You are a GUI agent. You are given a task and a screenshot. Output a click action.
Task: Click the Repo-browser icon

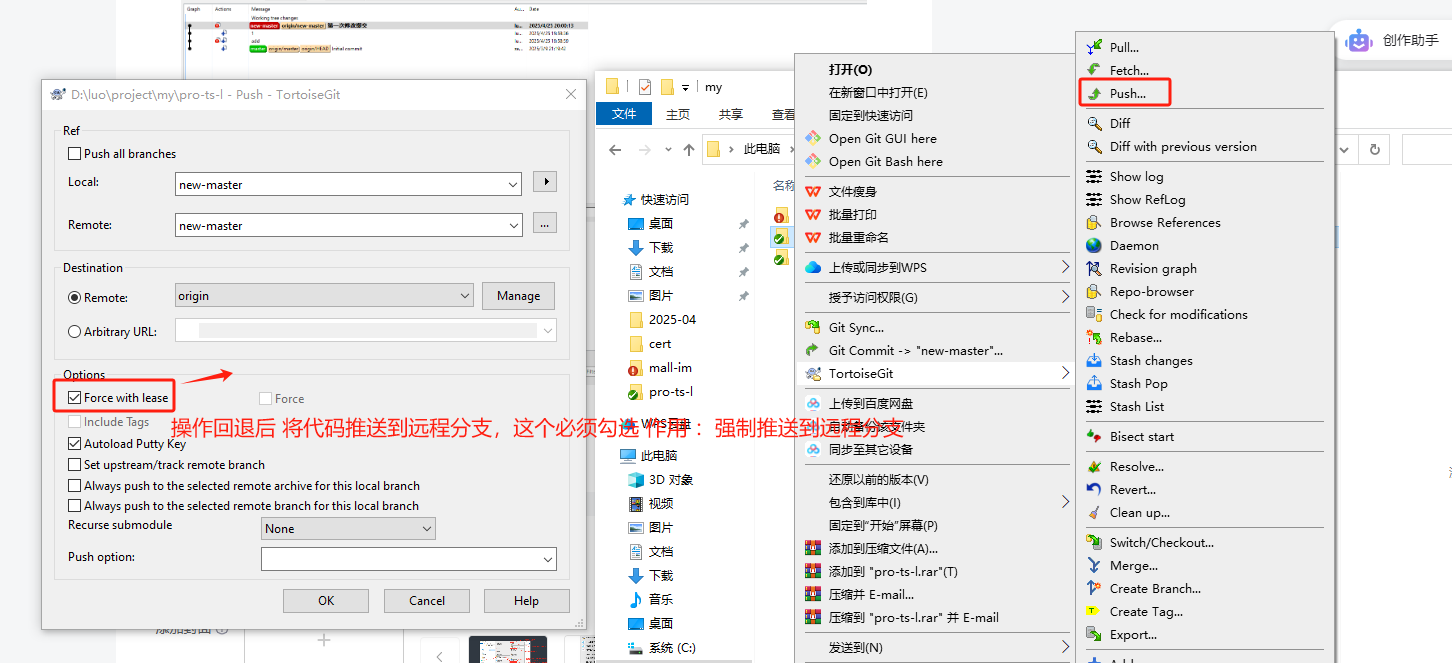pos(1094,291)
